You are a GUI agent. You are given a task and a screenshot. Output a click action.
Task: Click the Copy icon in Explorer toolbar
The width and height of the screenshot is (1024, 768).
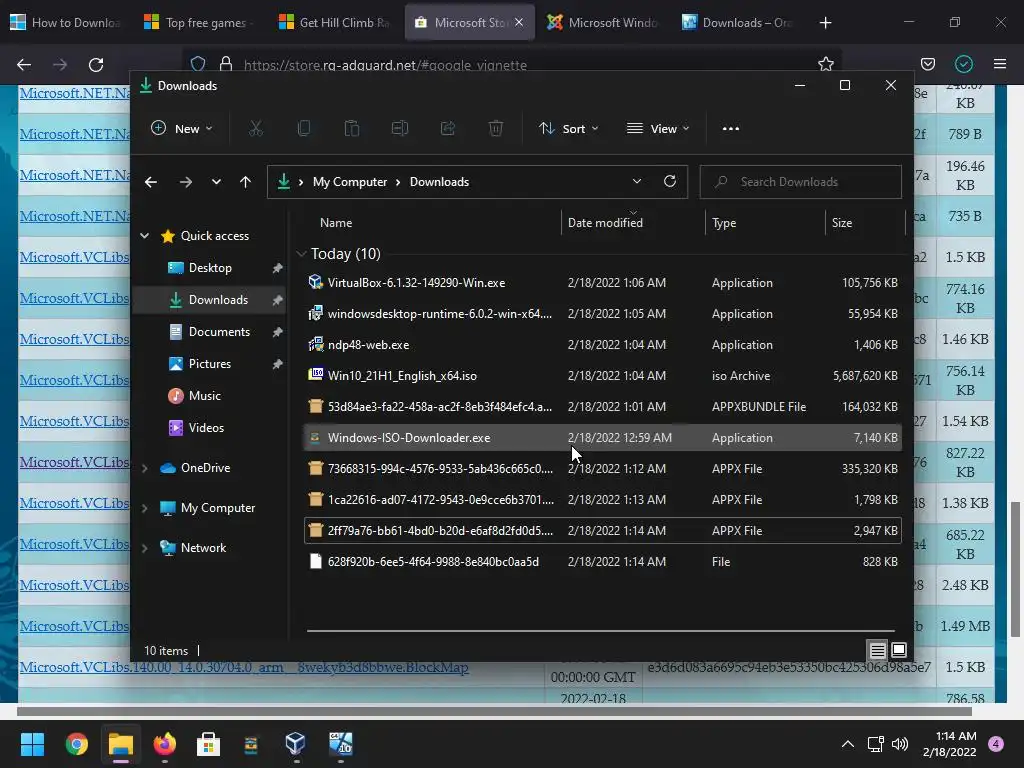coord(304,129)
